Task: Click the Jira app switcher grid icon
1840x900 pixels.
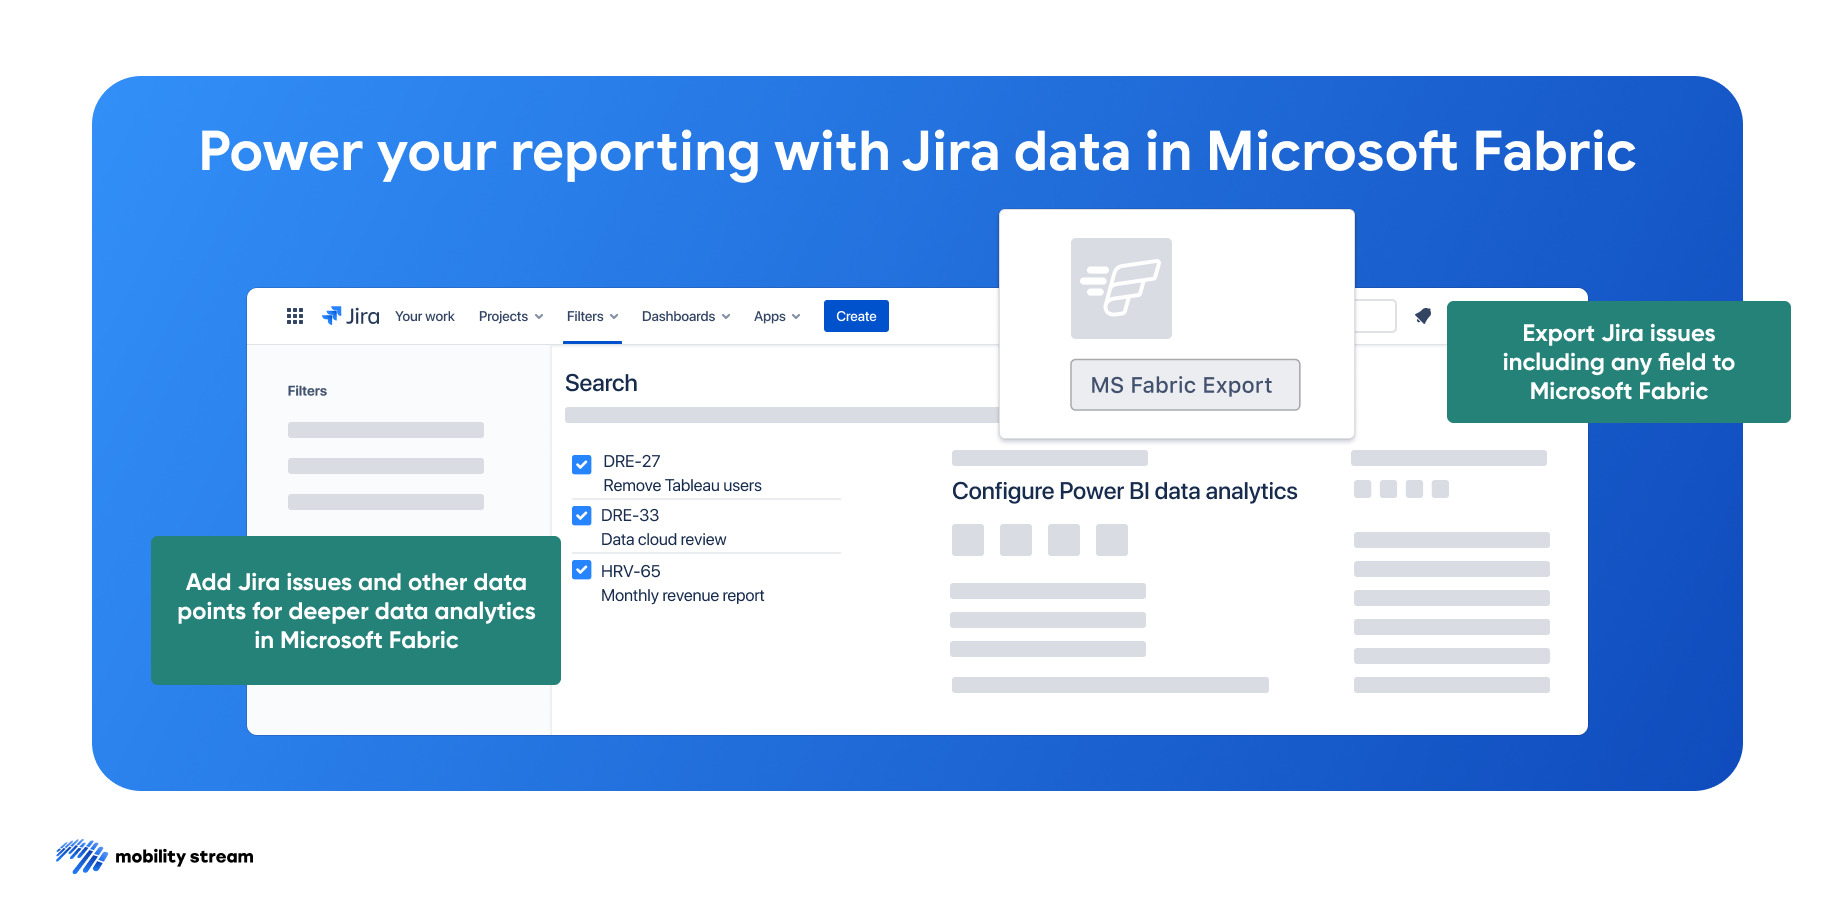Action: (295, 316)
